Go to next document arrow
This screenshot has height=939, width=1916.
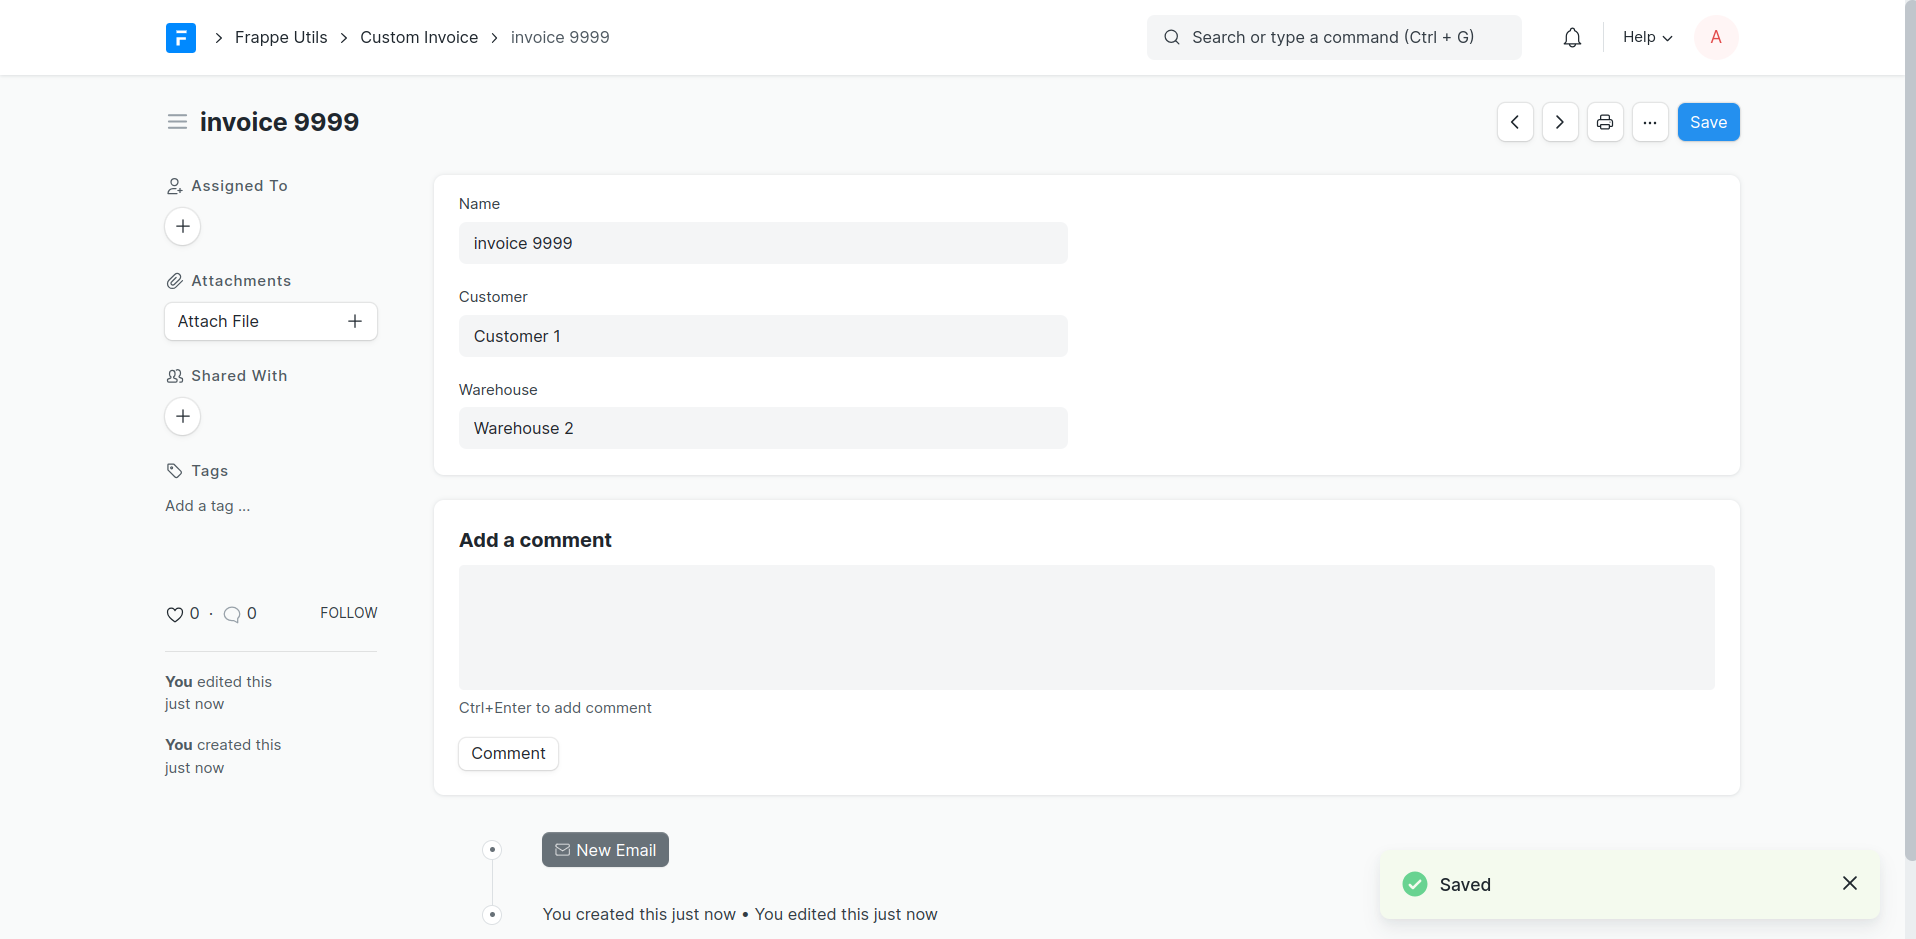click(1560, 122)
